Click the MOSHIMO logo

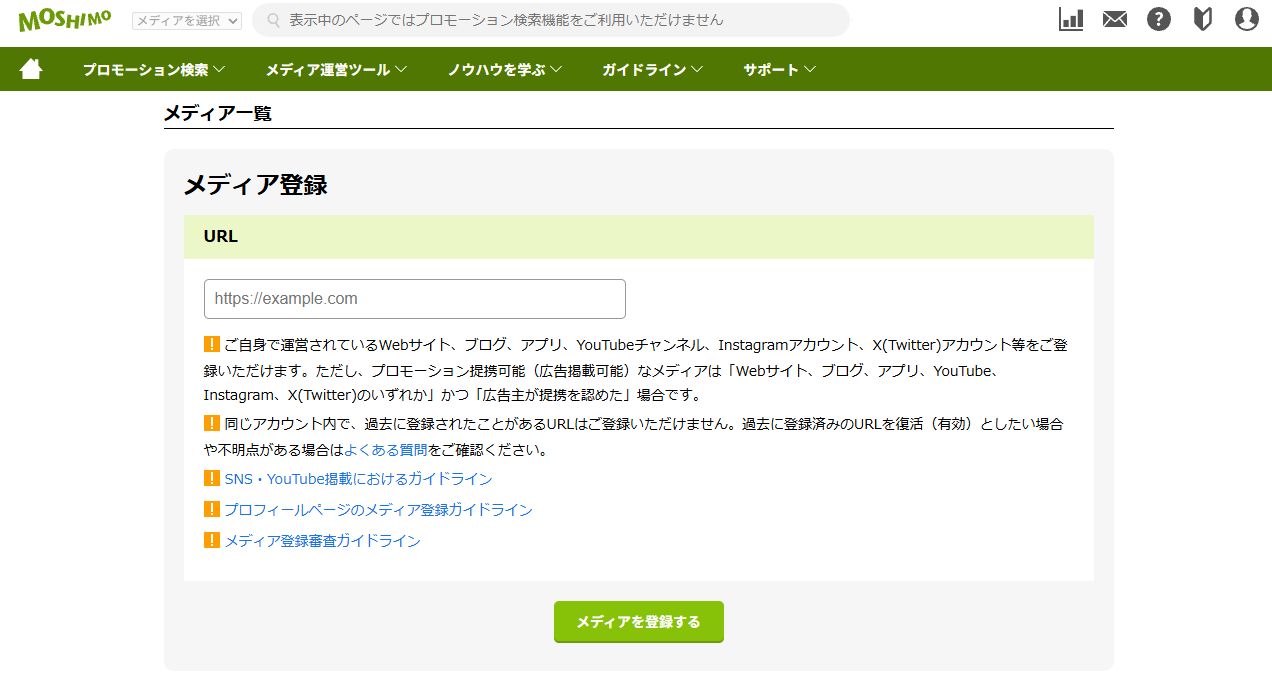(65, 19)
